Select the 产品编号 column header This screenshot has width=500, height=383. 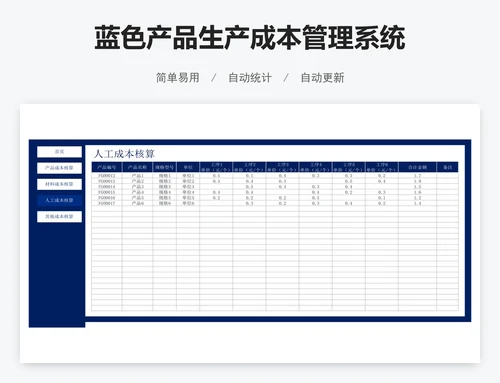[x=107, y=167]
